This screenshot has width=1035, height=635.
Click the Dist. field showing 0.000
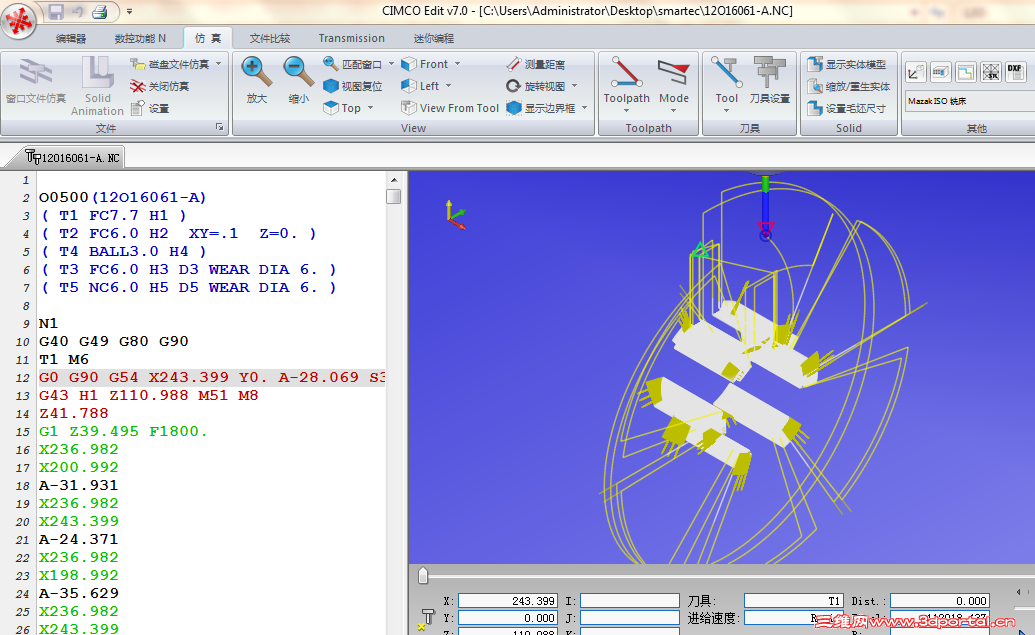[940, 601]
